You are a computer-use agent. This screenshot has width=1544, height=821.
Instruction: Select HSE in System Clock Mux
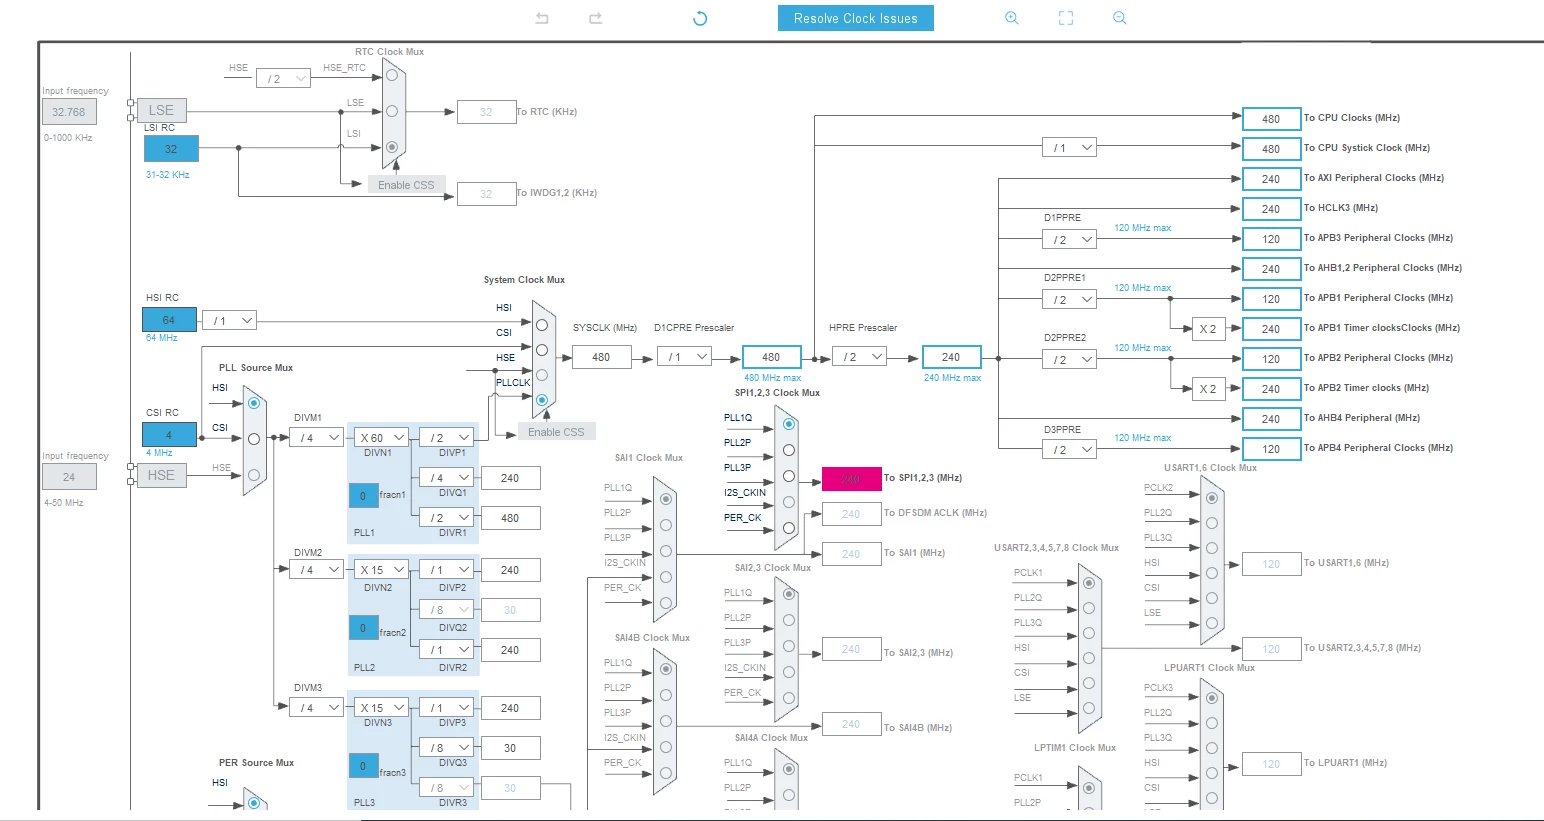pos(542,375)
